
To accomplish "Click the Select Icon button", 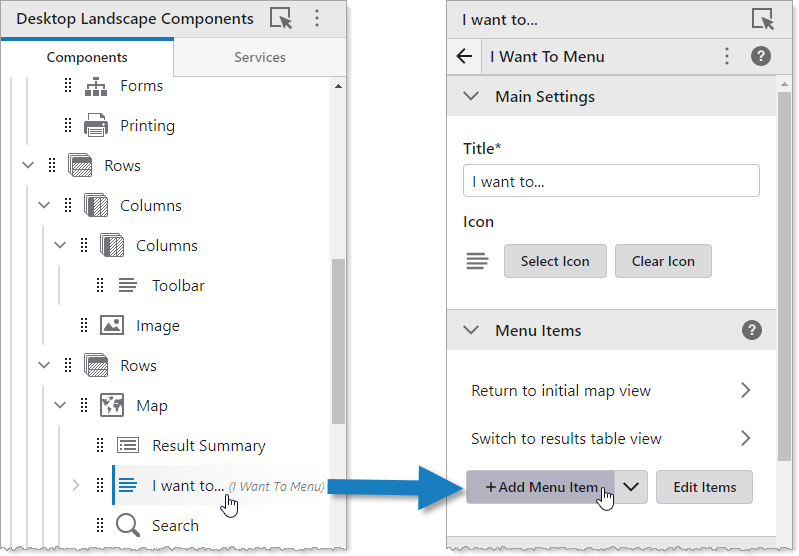I will pos(555,261).
